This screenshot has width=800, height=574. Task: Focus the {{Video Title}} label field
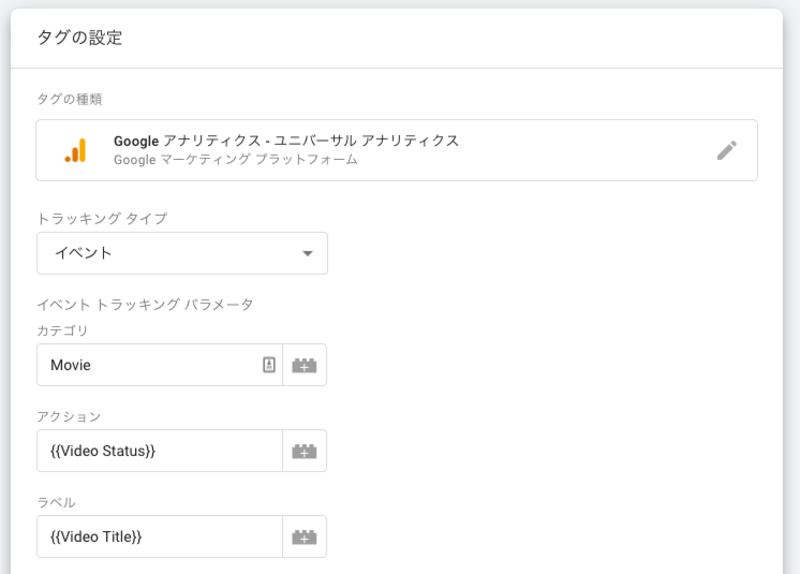[159, 536]
